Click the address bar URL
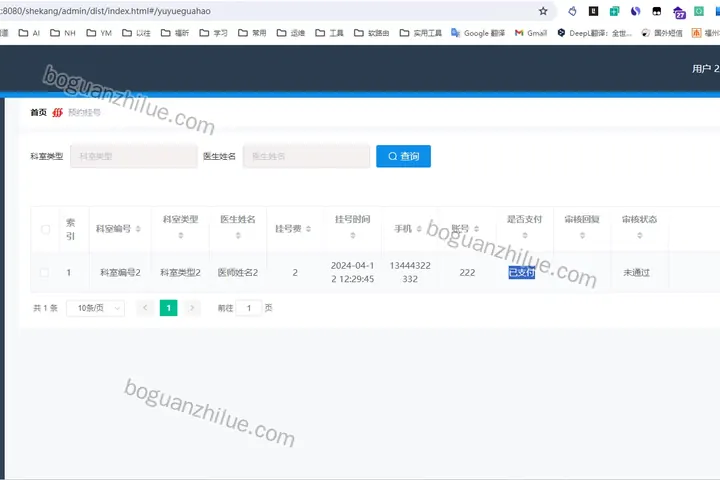720x480 pixels. 106,11
